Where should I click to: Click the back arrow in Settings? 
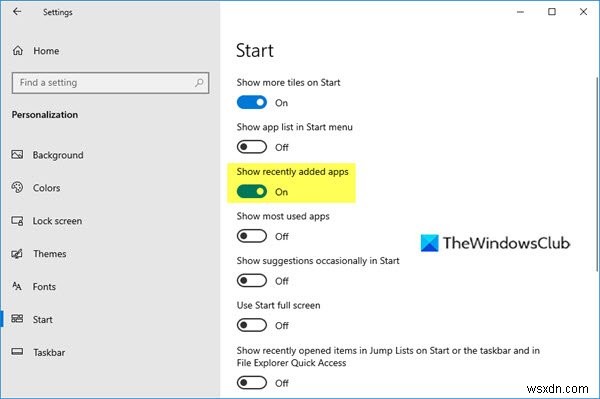click(x=17, y=11)
